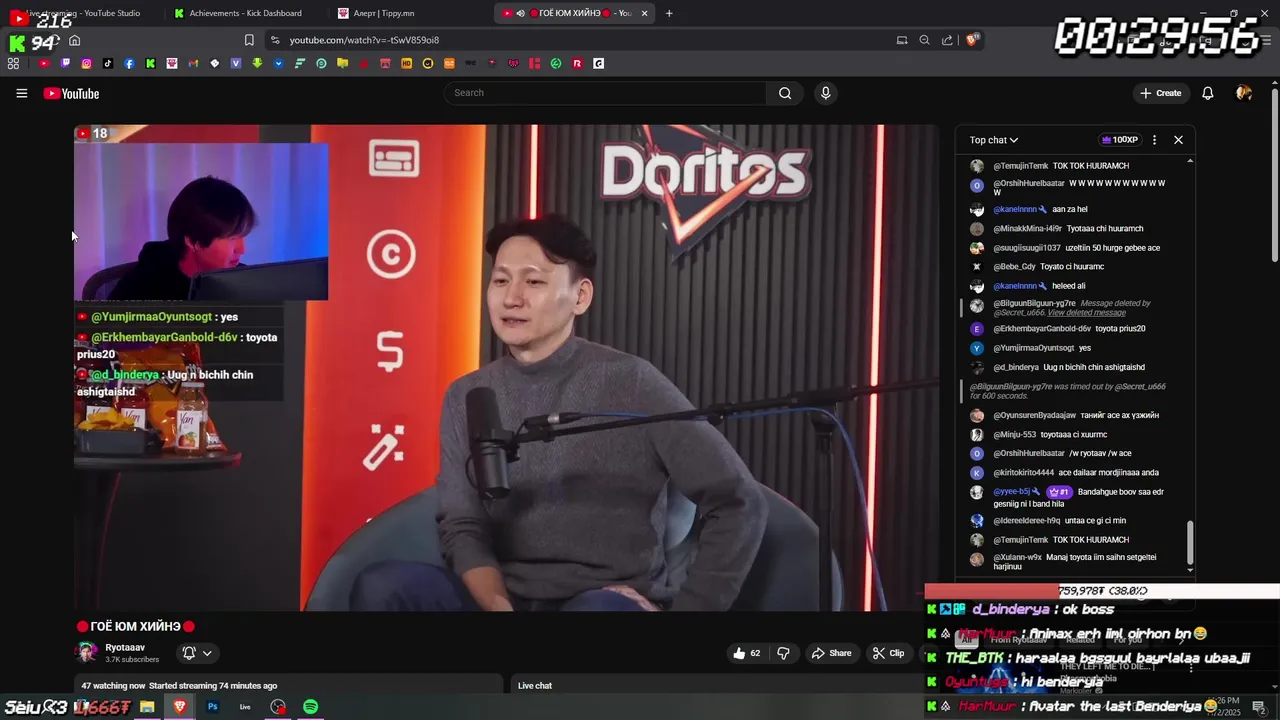
Task: Open a new browser tab
Action: click(x=669, y=13)
